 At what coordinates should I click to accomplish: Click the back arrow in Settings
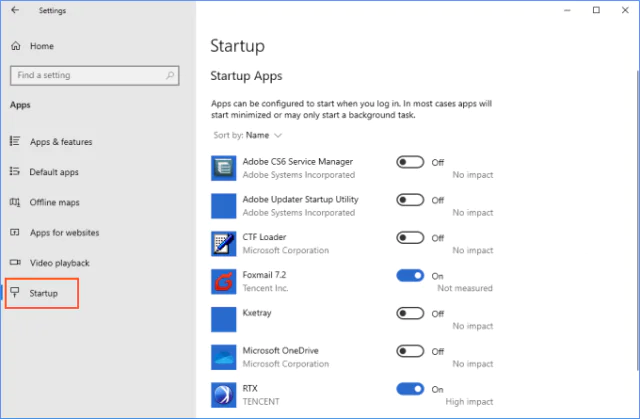click(x=15, y=11)
